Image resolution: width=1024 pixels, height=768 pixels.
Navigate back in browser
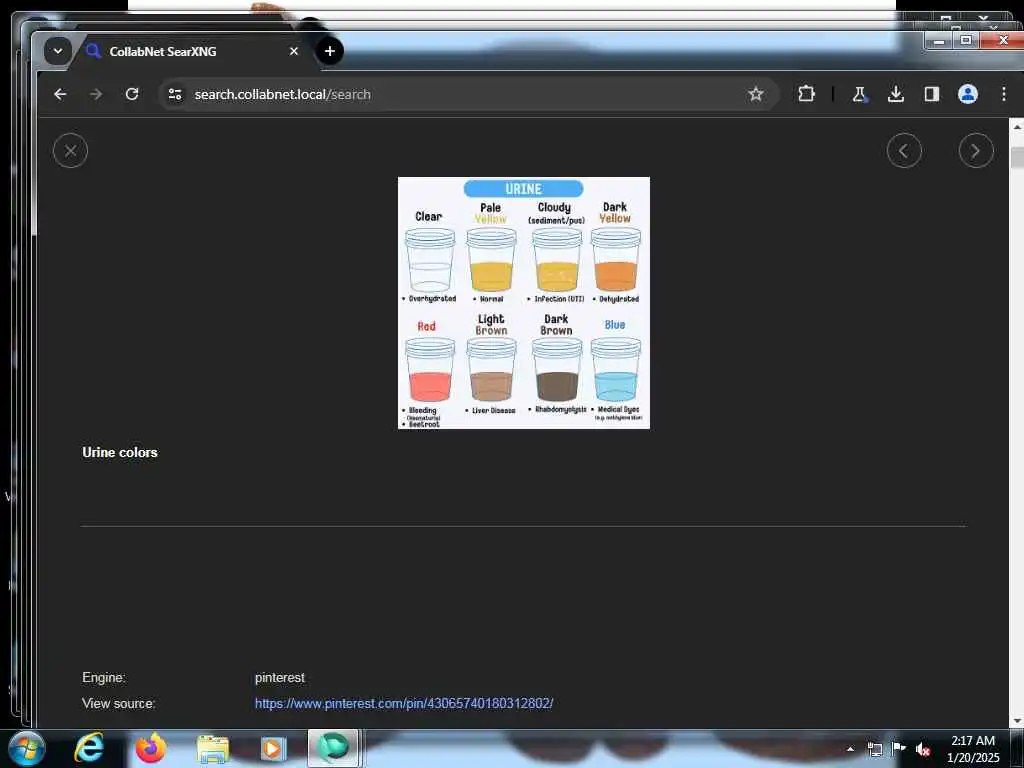[x=60, y=94]
